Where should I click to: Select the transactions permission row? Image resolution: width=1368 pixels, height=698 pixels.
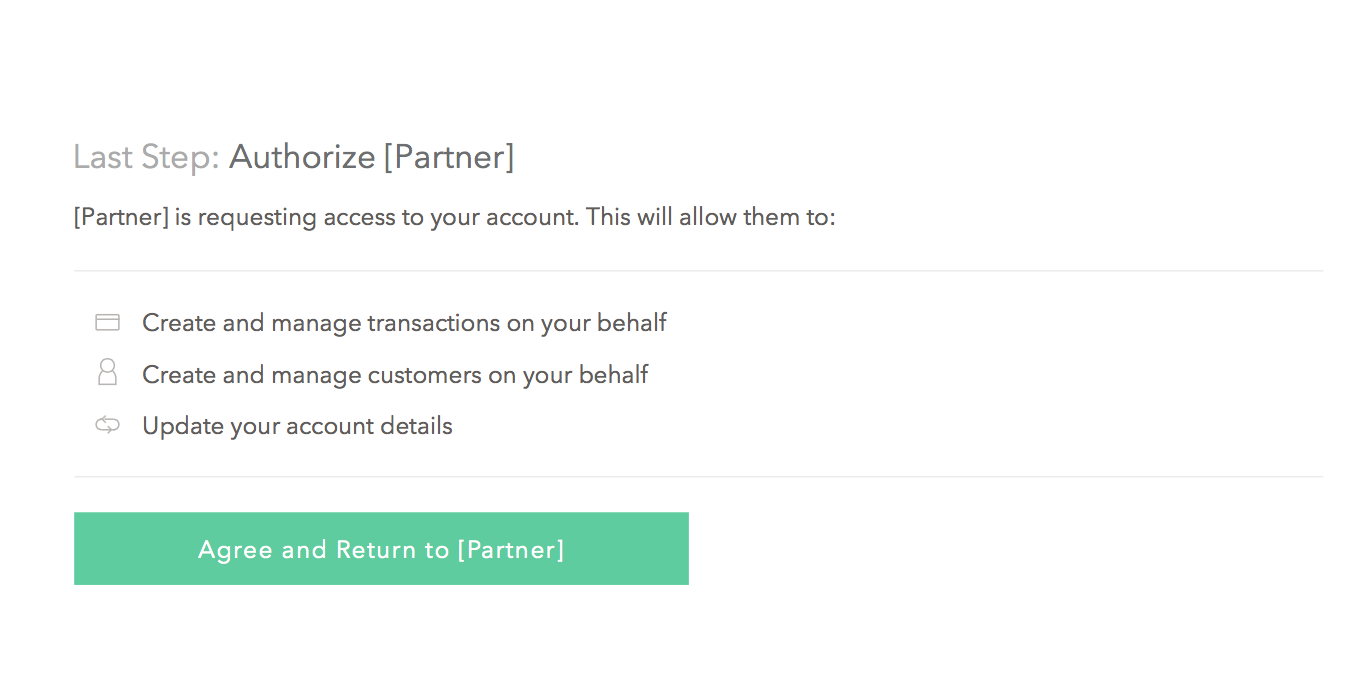point(404,322)
